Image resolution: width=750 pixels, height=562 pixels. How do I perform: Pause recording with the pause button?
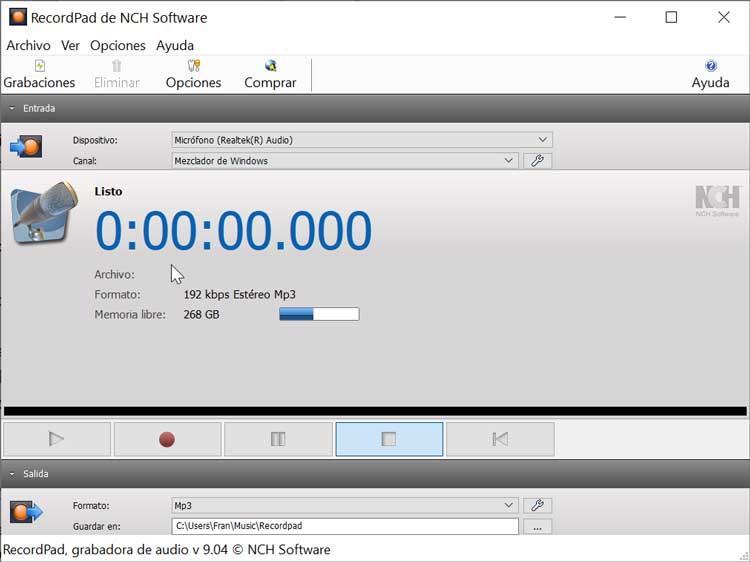[278, 439]
